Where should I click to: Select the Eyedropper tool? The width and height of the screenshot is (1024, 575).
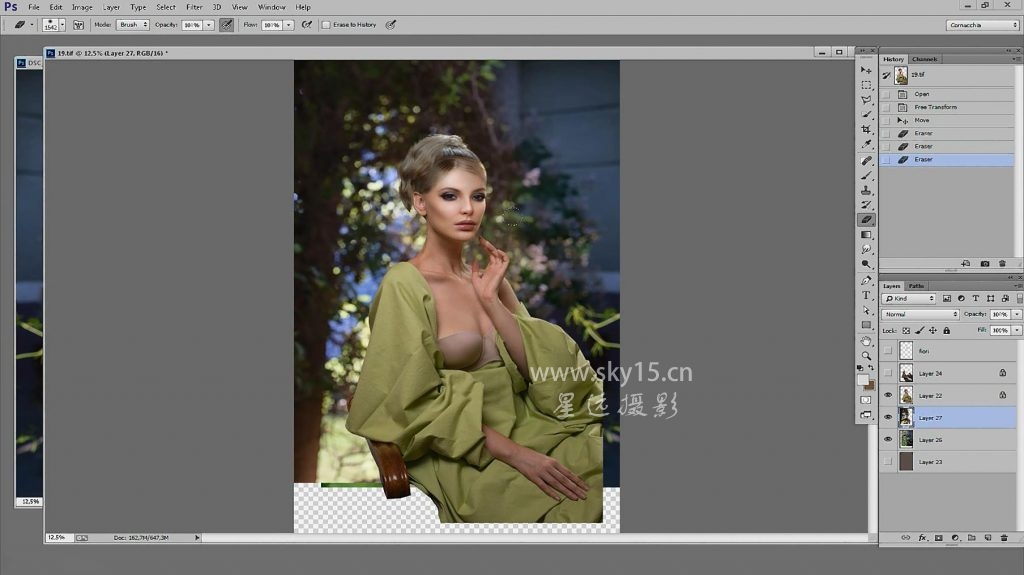[x=866, y=144]
